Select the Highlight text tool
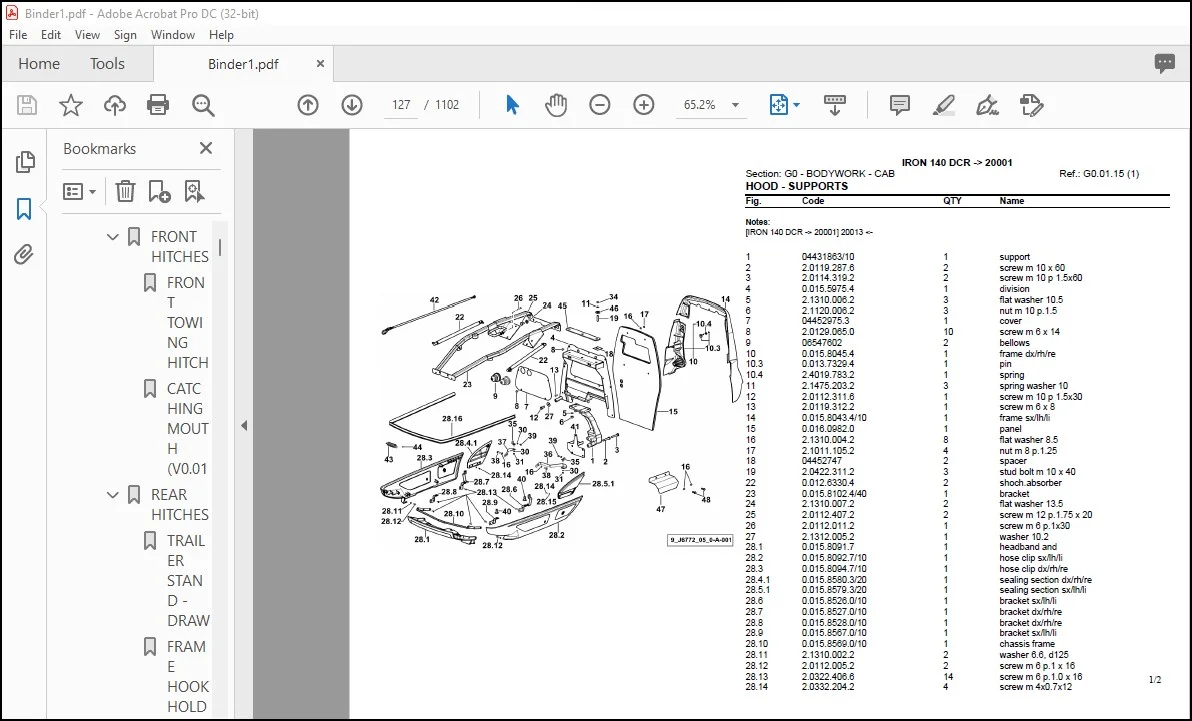This screenshot has width=1192, height=721. coord(943,105)
